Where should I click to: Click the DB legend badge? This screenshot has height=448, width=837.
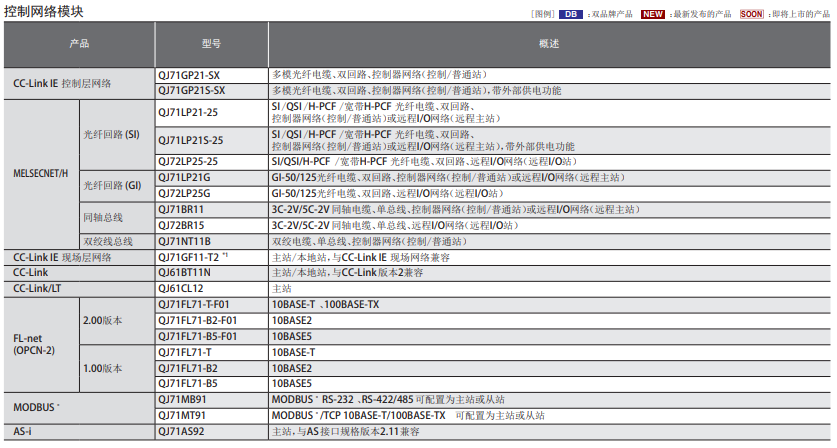(571, 14)
